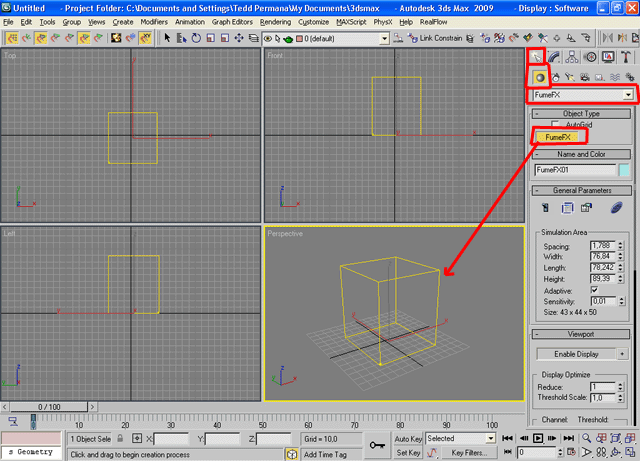Collapse the General Parameters rollout
640x461 pixels.
point(581,190)
